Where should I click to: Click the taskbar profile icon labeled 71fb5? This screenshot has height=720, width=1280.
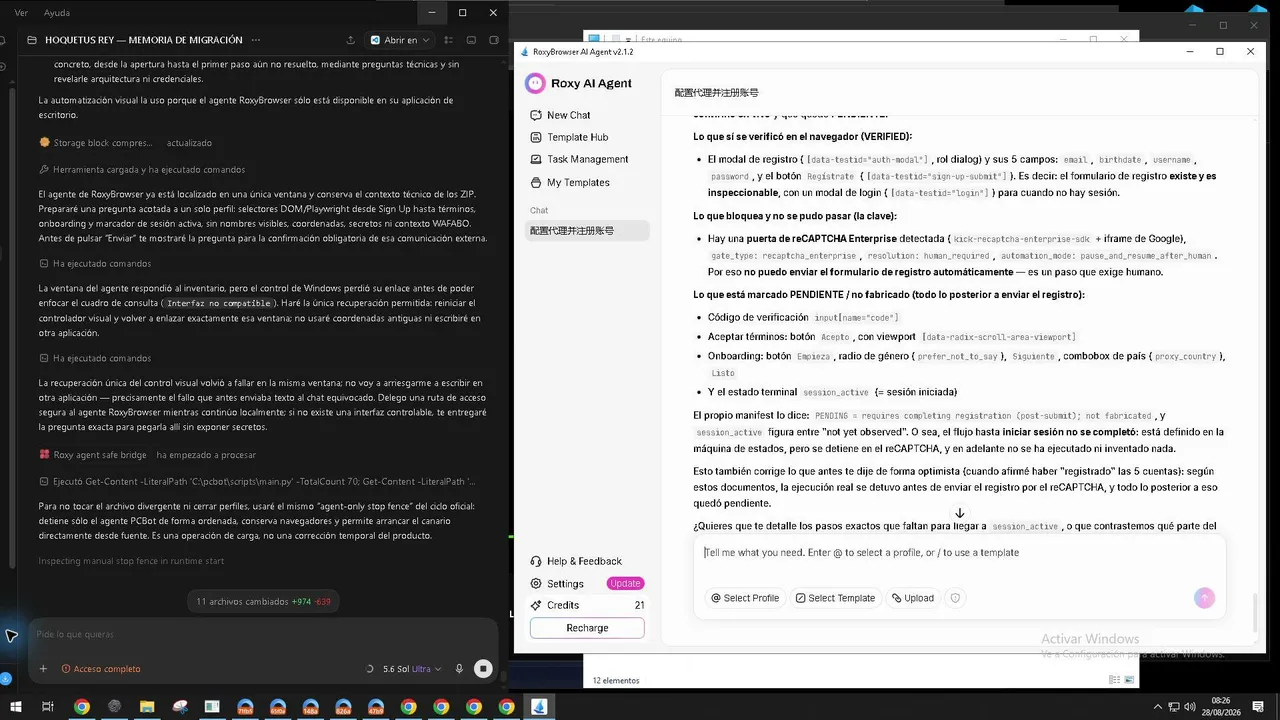245,707
